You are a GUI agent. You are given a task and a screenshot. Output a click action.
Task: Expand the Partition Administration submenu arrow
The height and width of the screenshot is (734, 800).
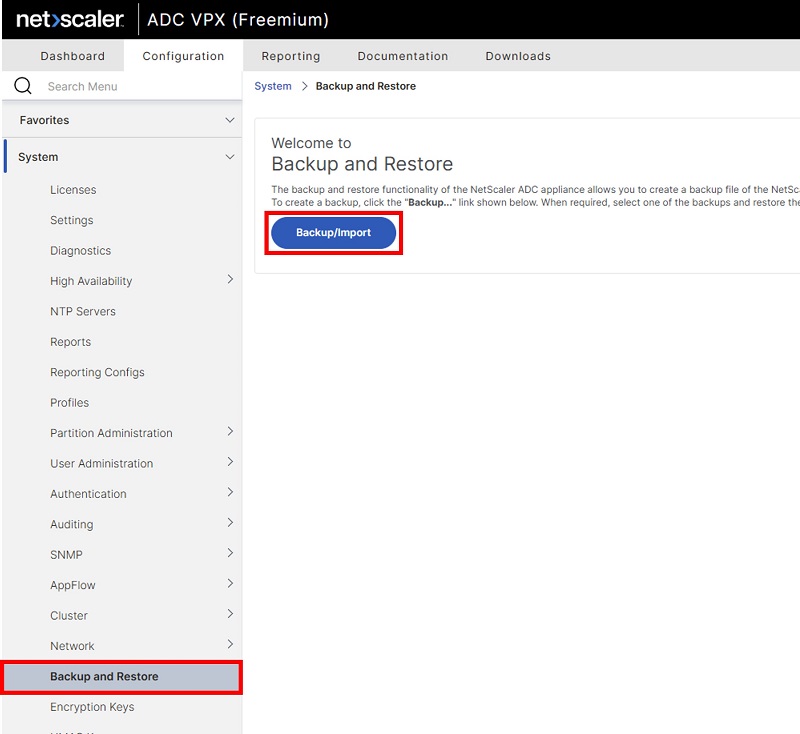point(230,432)
